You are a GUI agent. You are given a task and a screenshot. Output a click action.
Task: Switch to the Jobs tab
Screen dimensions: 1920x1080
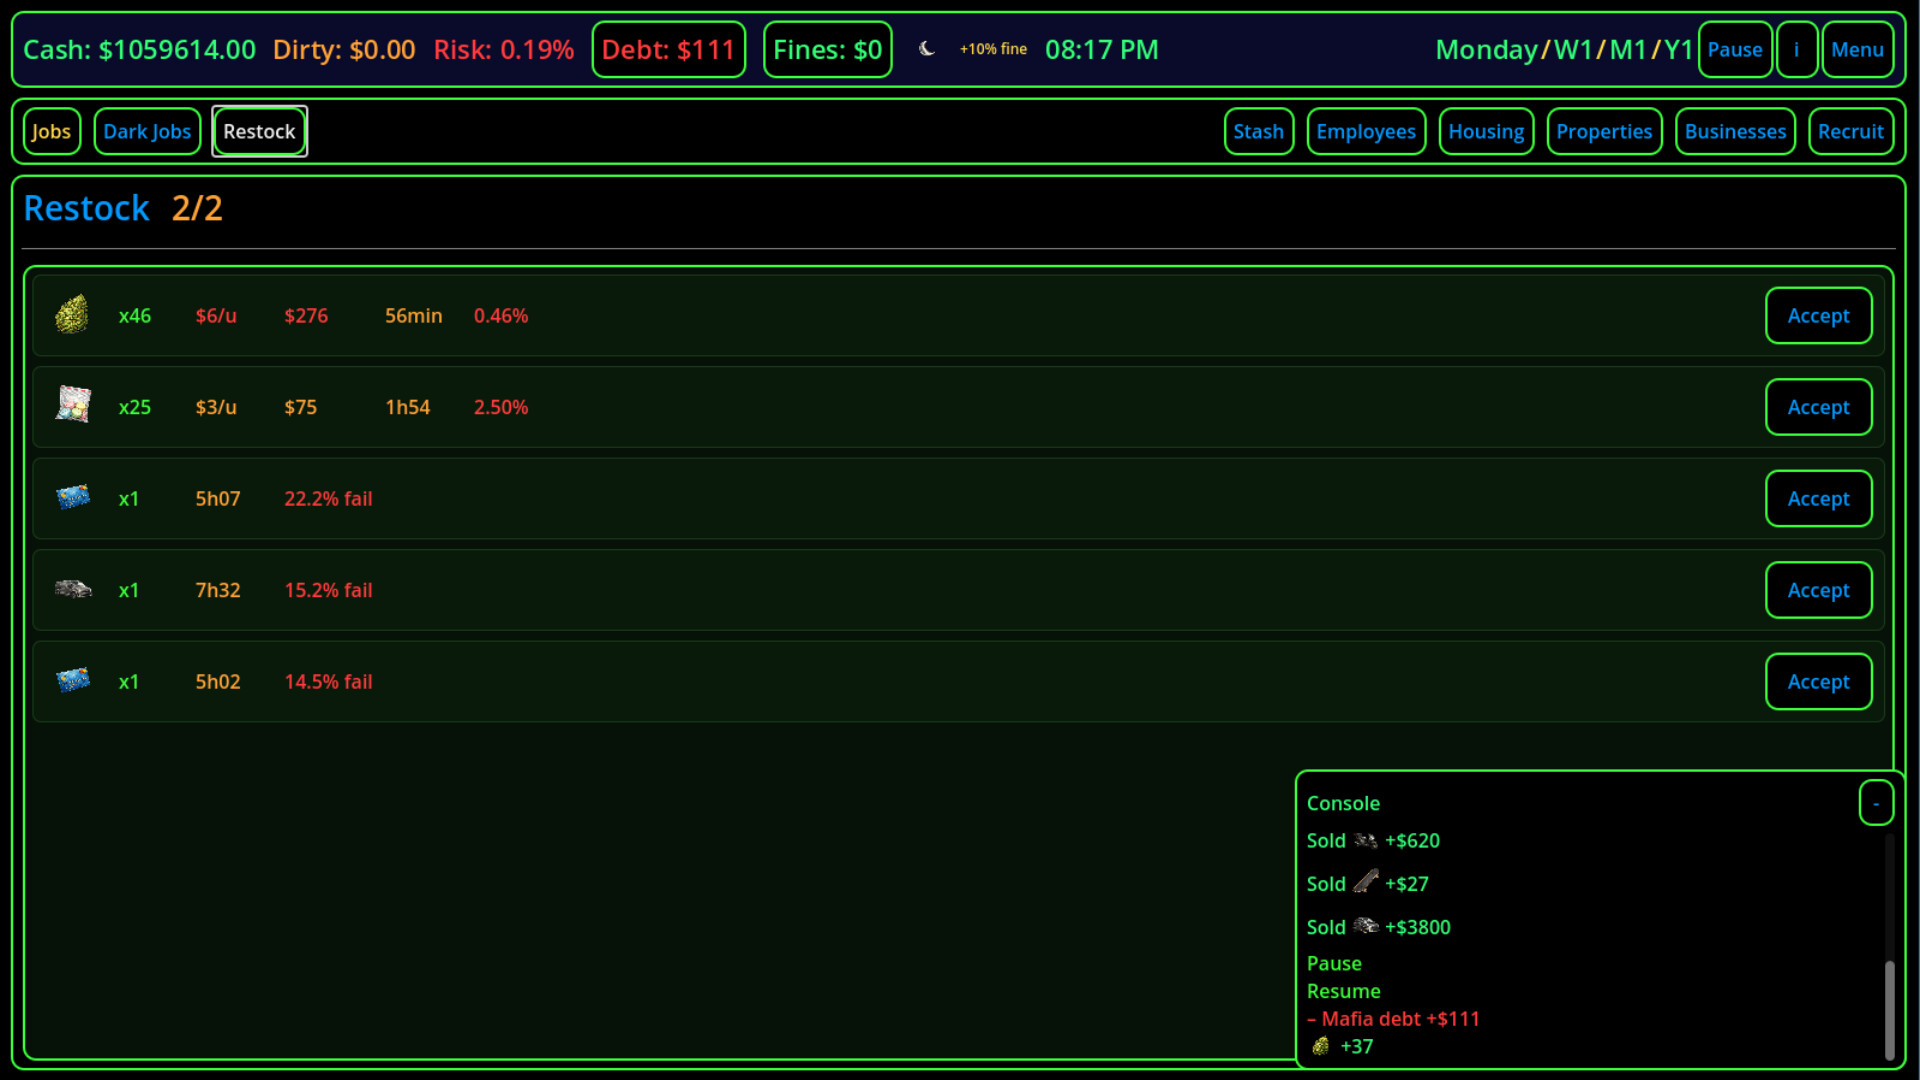click(51, 132)
